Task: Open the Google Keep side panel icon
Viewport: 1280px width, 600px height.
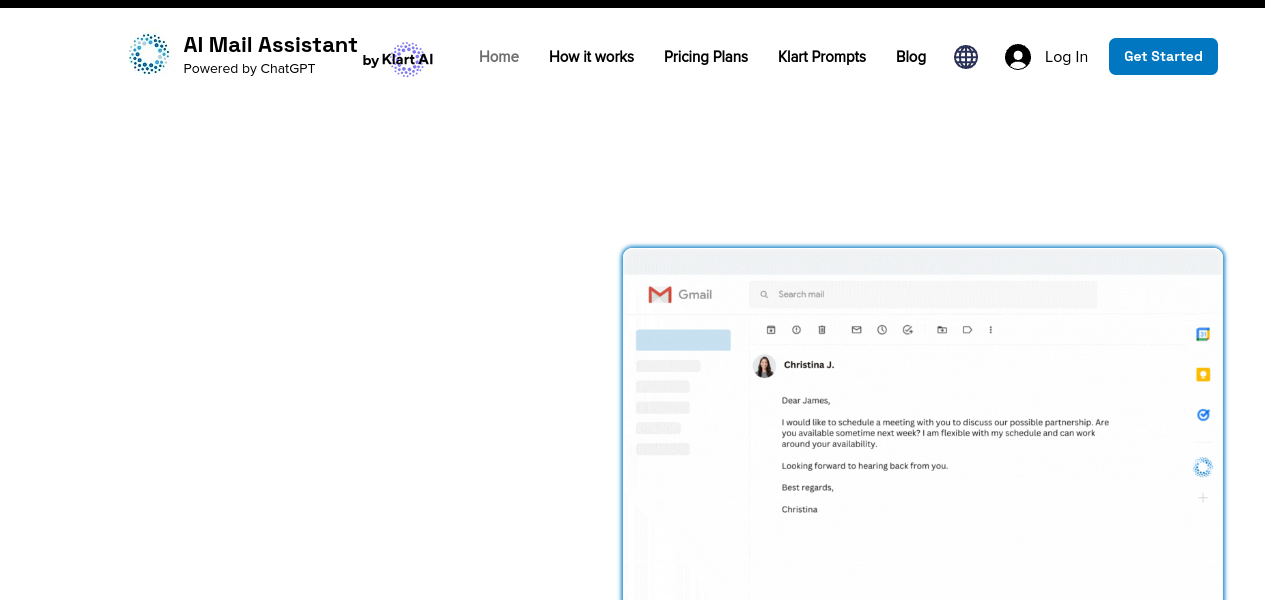Action: click(1203, 375)
